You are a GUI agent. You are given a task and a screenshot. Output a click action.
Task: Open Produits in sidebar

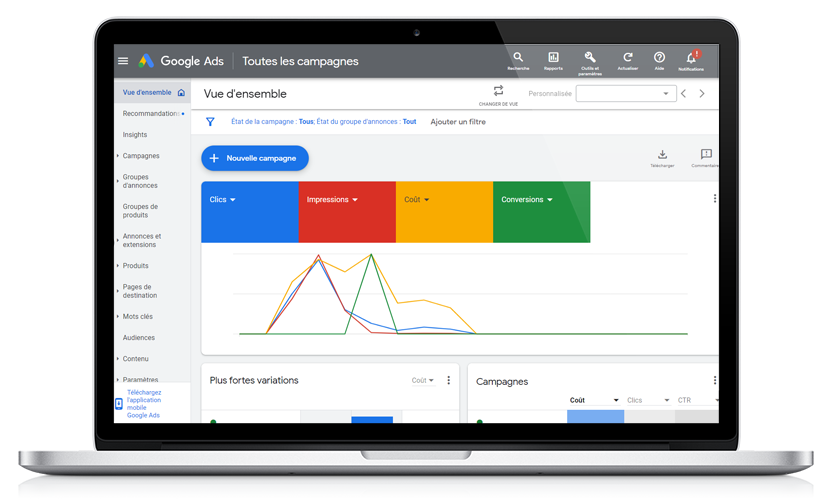(x=135, y=266)
